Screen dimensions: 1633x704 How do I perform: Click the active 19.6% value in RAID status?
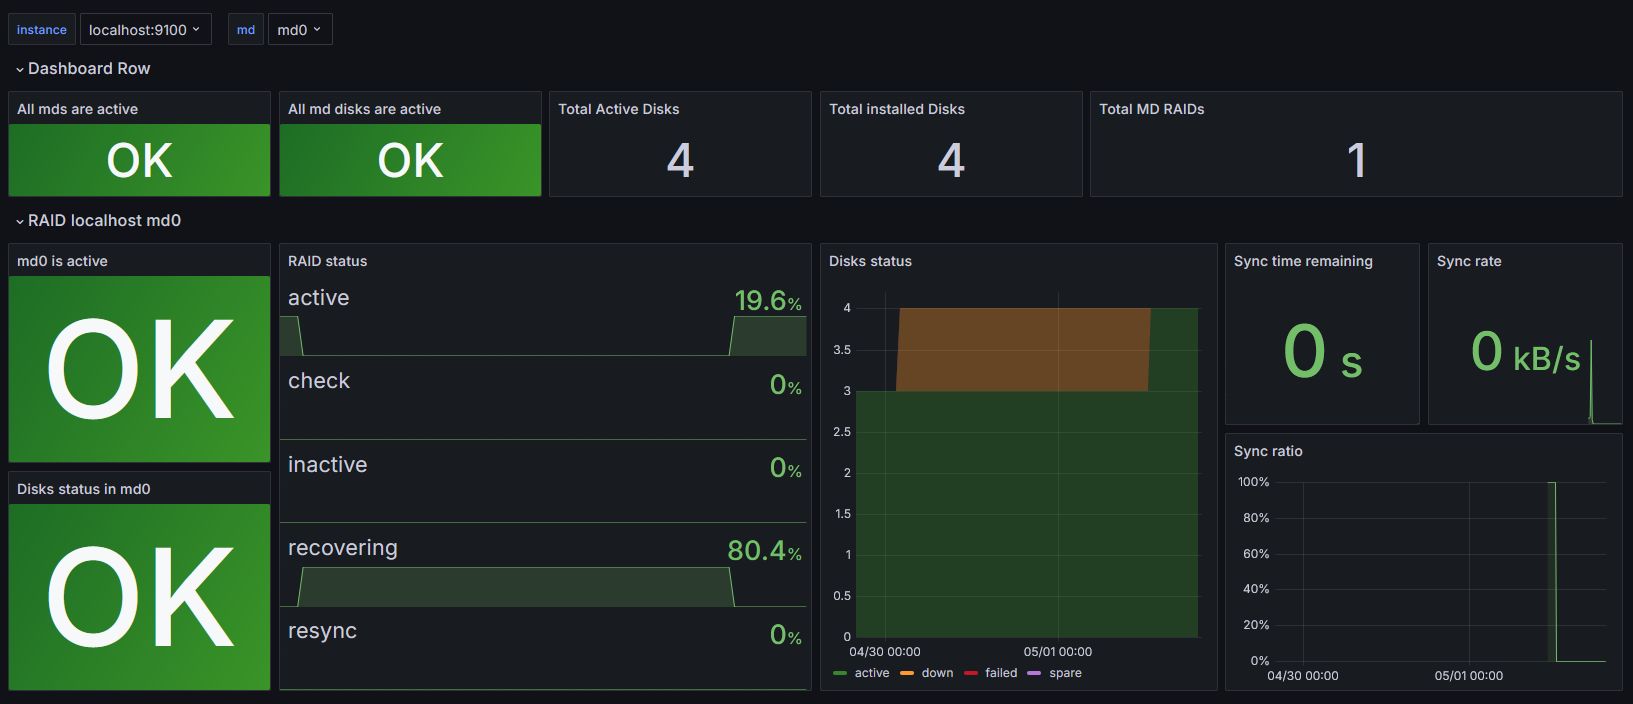point(767,300)
